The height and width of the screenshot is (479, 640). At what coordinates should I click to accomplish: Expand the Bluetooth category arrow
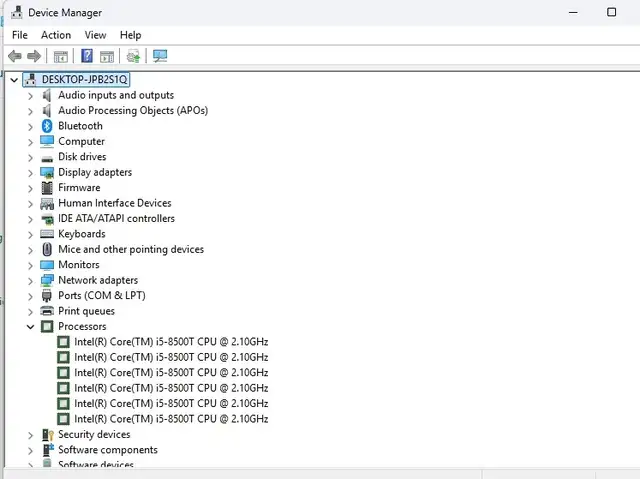(30, 127)
